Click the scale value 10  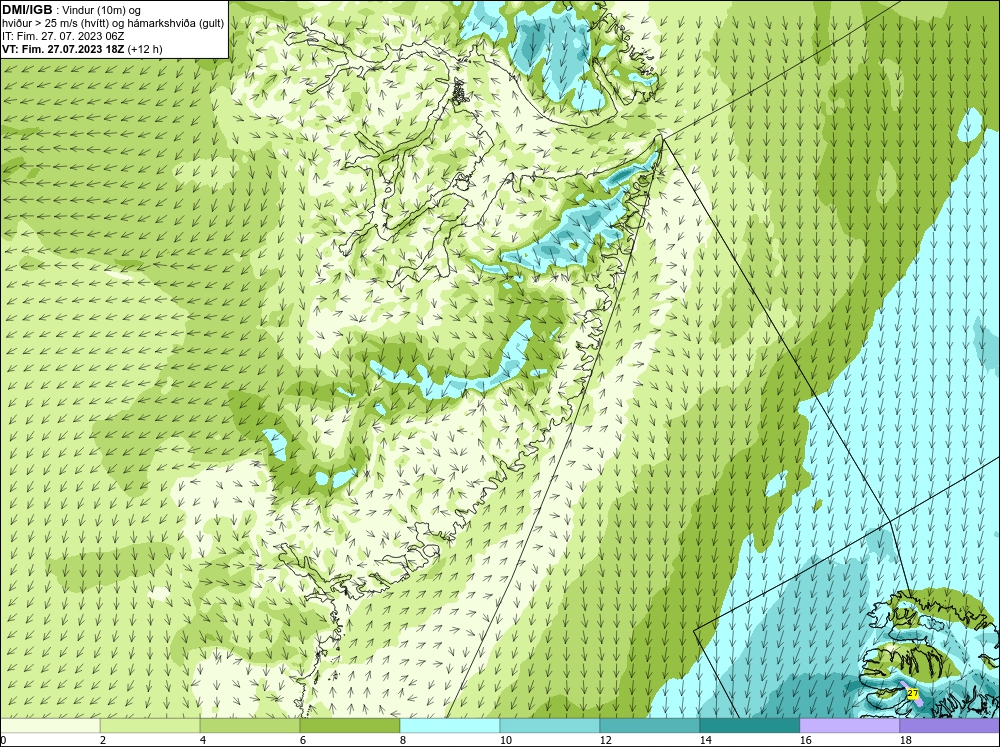505,740
